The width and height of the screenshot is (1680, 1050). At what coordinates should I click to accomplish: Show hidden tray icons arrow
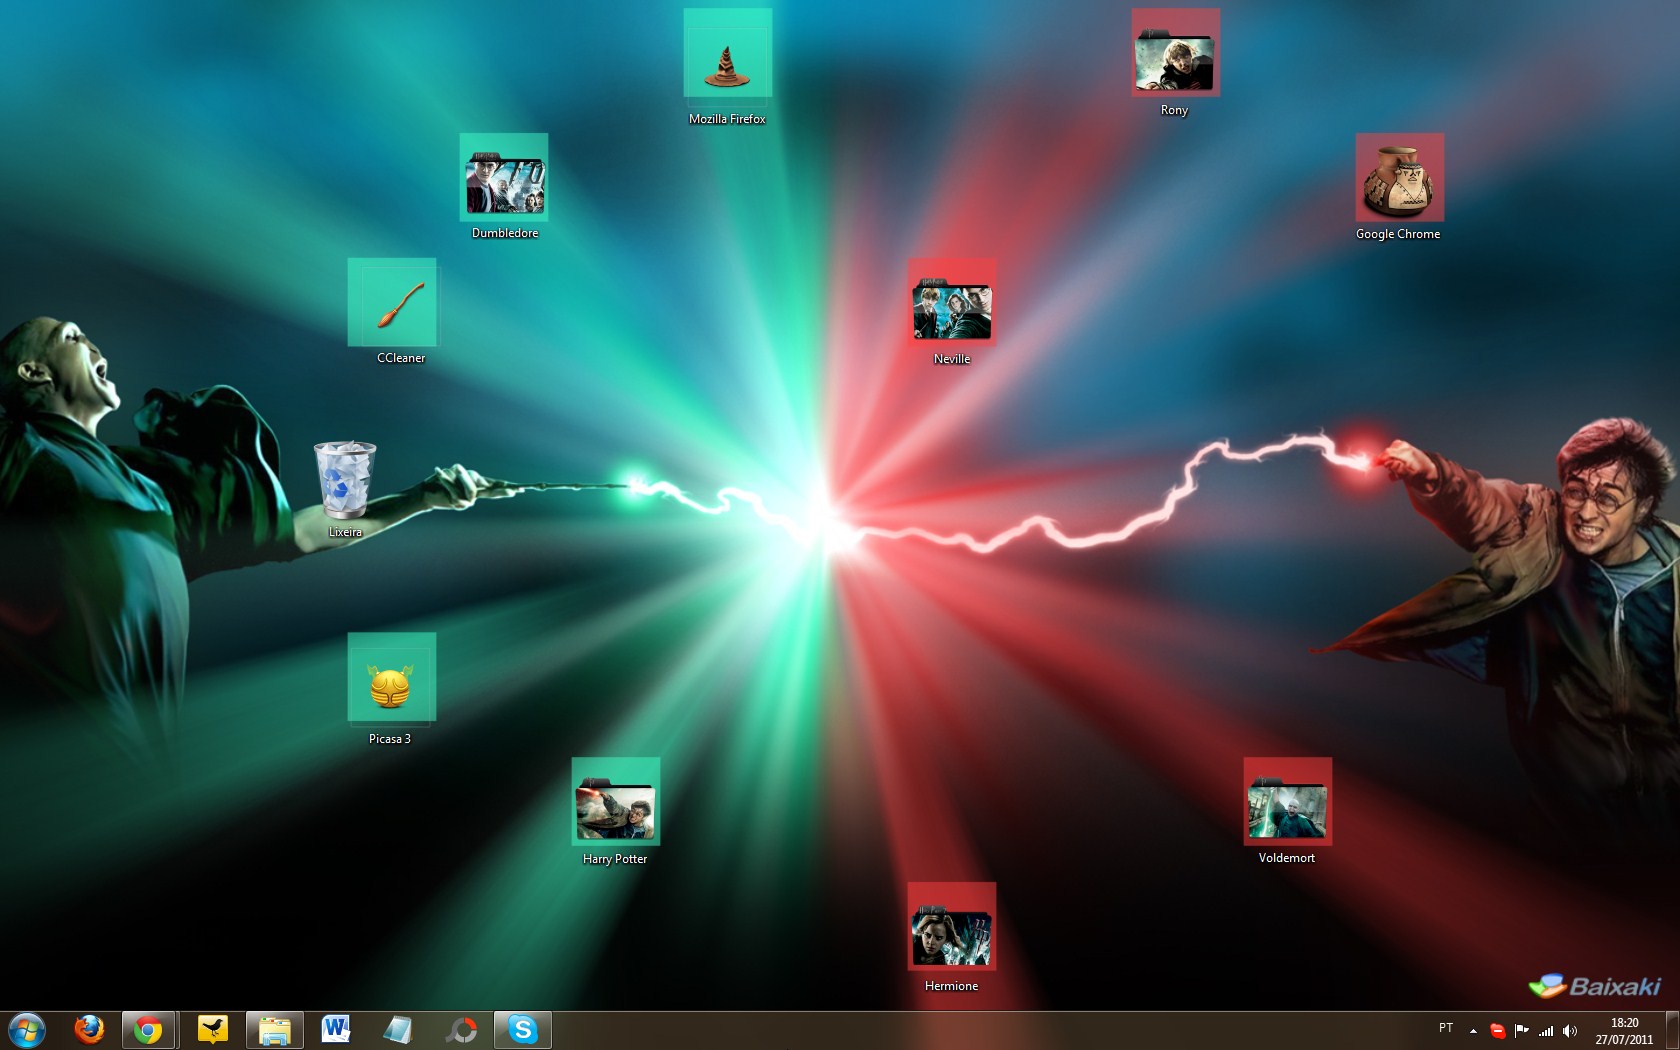coord(1473,1030)
